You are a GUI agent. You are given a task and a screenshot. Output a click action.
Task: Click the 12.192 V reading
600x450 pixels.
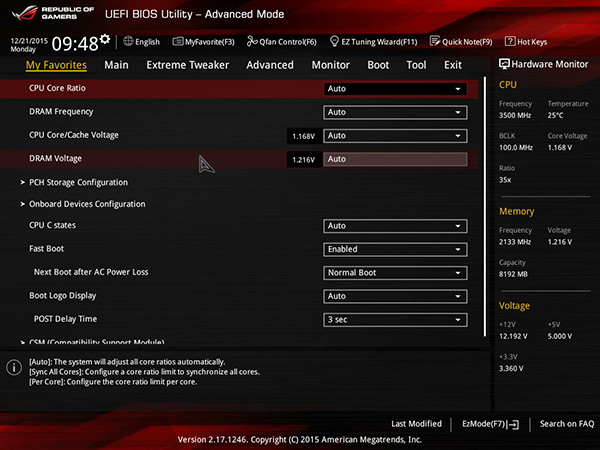point(513,336)
